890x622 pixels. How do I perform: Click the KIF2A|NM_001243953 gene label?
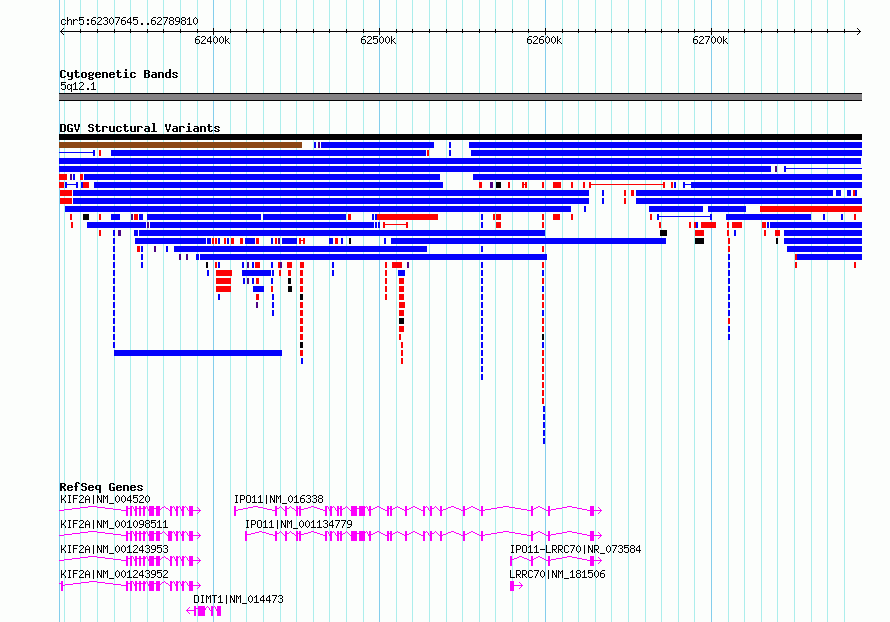coord(114,549)
